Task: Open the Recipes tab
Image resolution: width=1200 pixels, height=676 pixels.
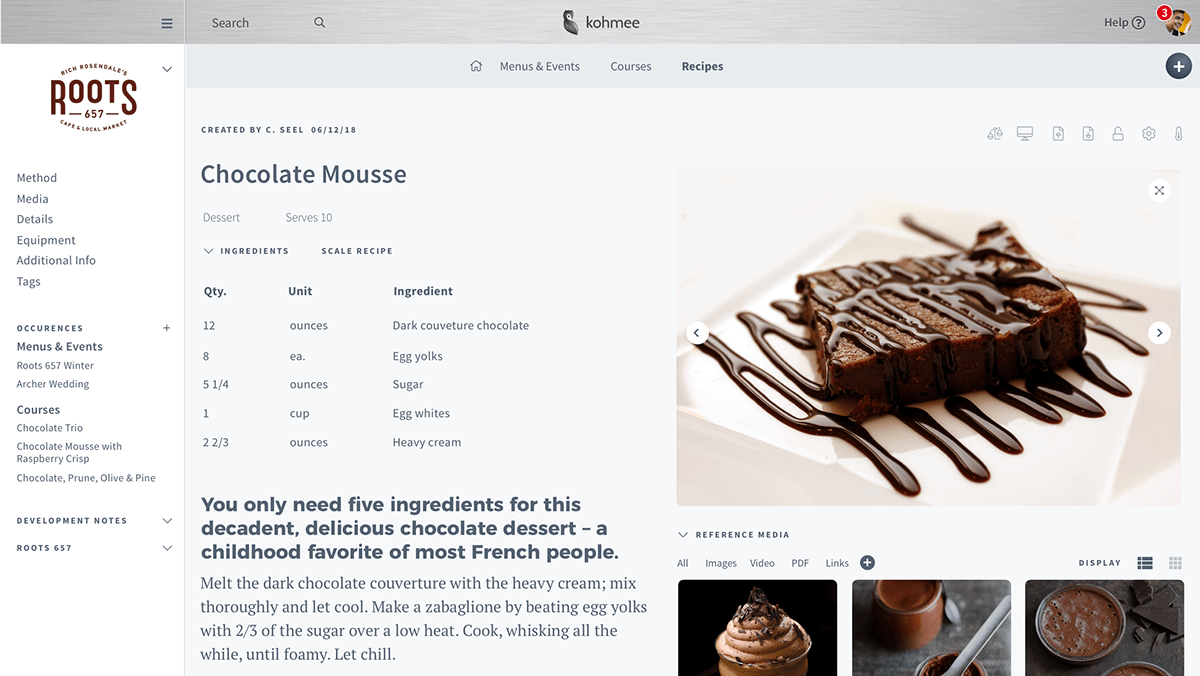Action: (702, 66)
